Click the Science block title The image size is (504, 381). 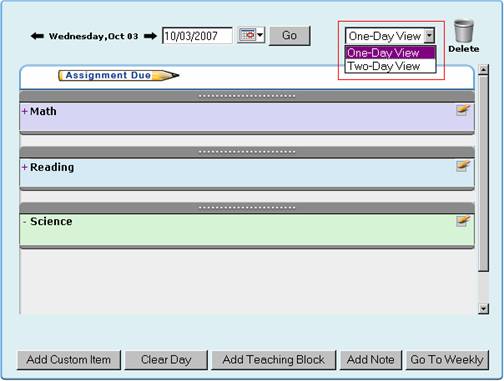51,221
